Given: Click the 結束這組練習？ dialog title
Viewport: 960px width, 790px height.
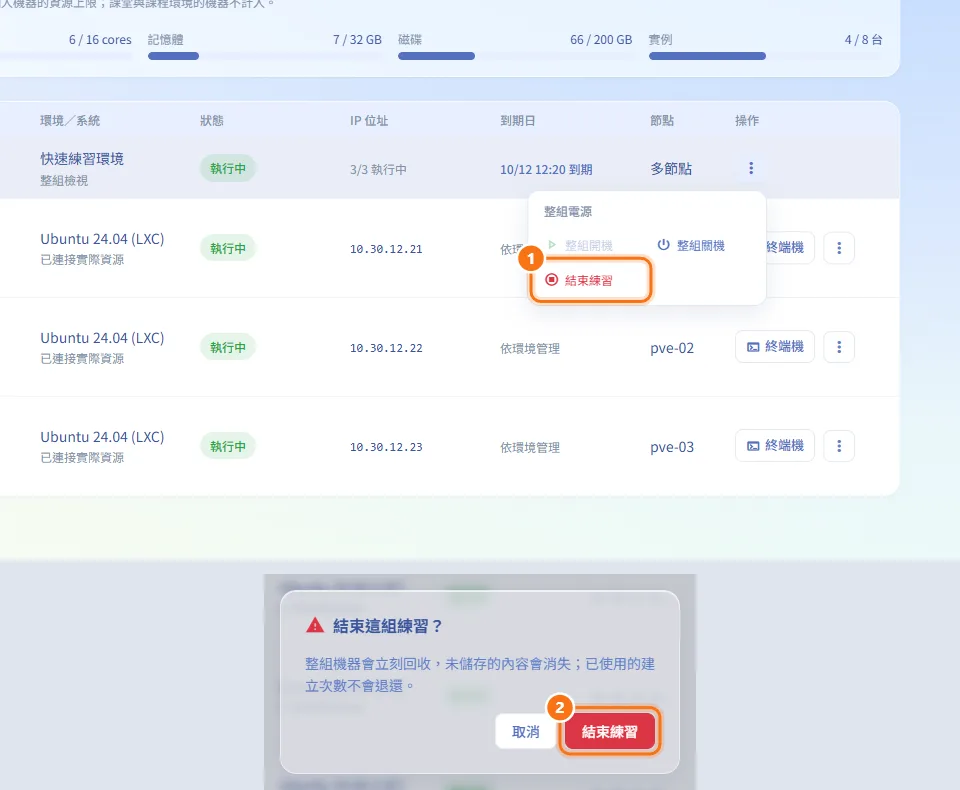Looking at the screenshot, I should (388, 626).
